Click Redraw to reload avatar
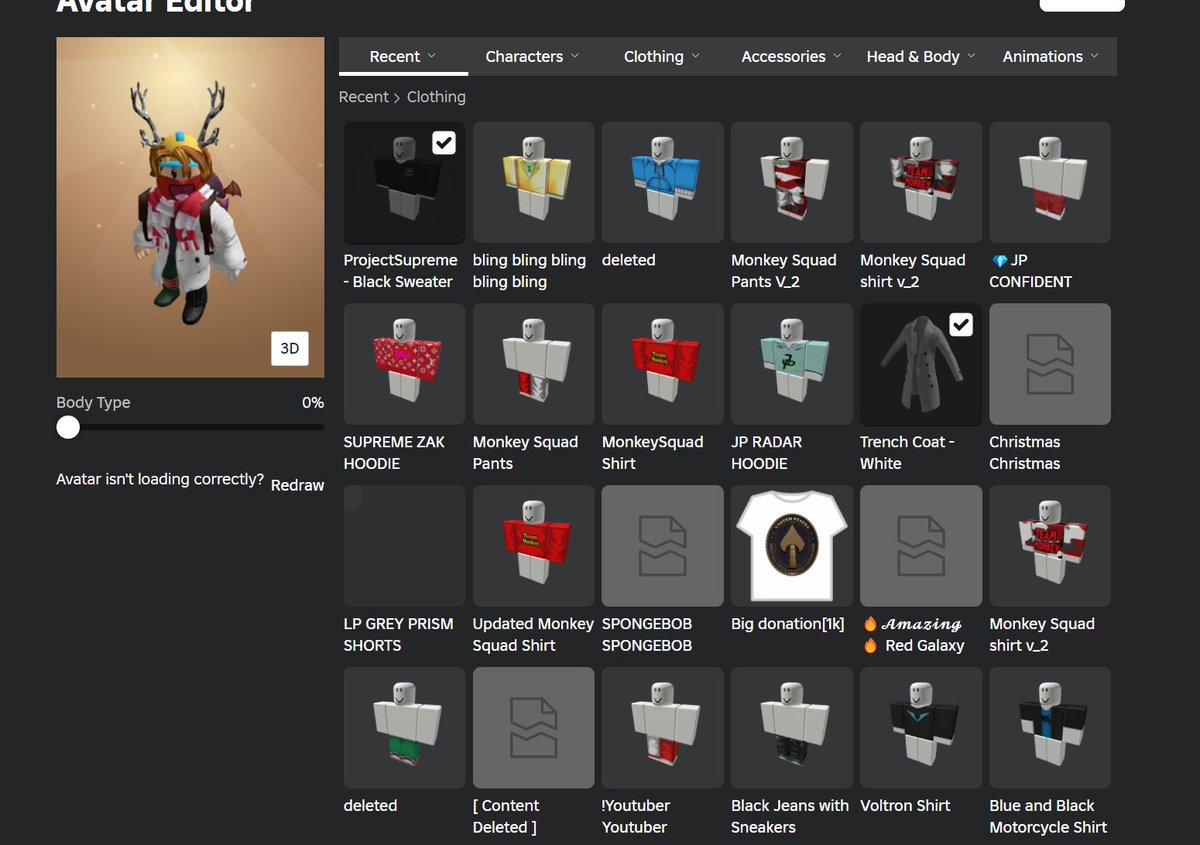The height and width of the screenshot is (845, 1200). [x=298, y=485]
